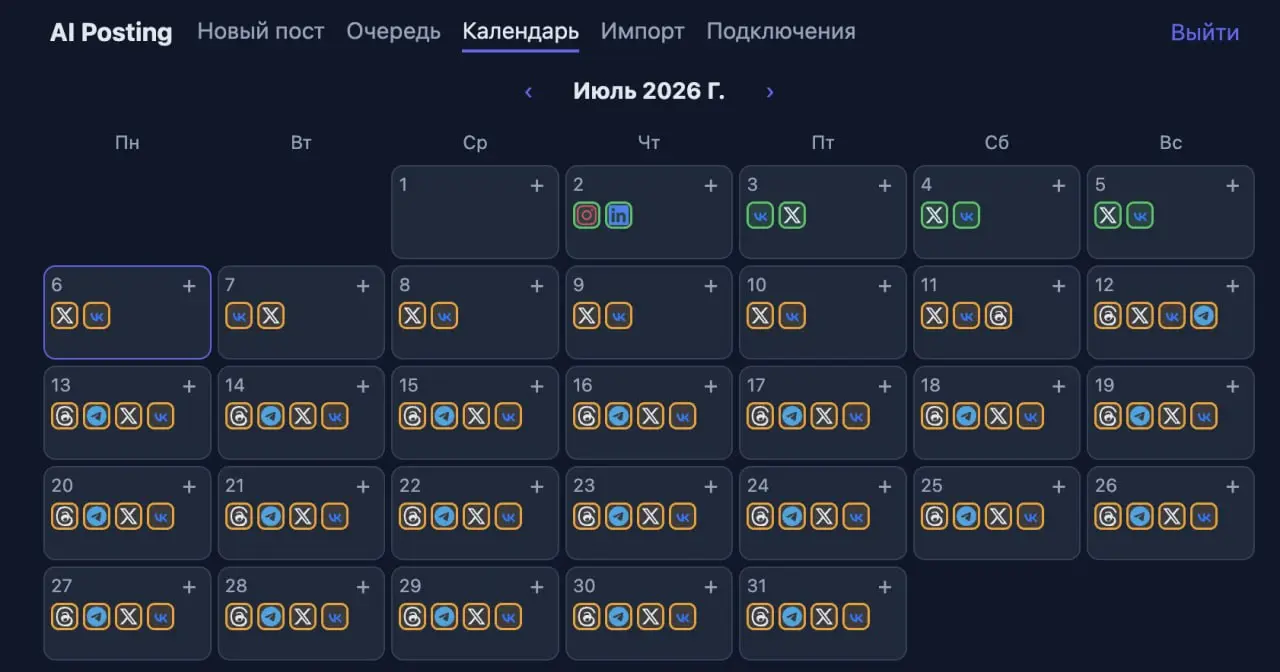
Task: Add a post on July 31
Action: click(885, 587)
